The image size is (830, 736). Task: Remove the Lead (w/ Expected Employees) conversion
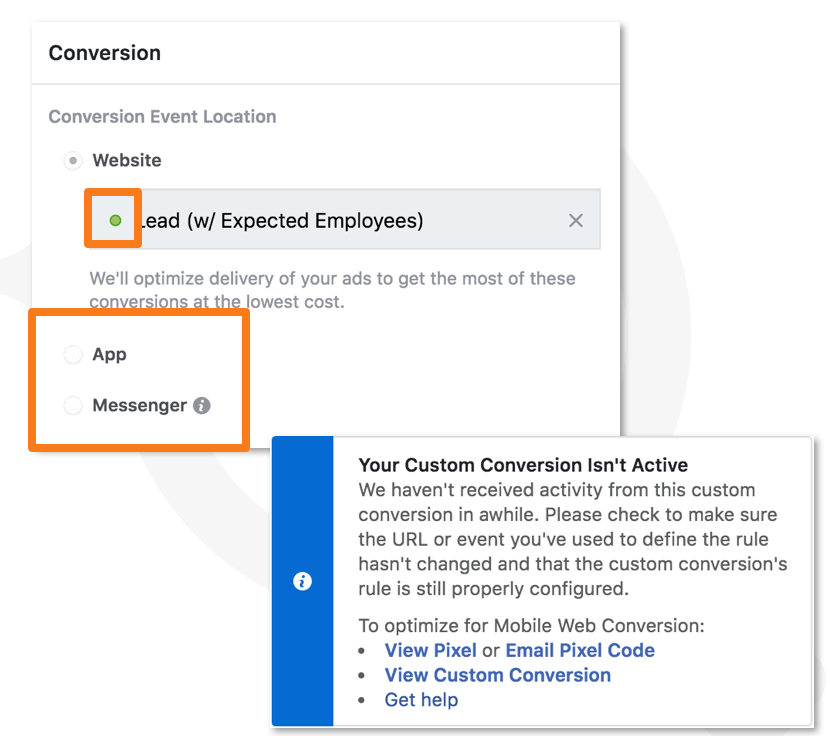pos(576,220)
